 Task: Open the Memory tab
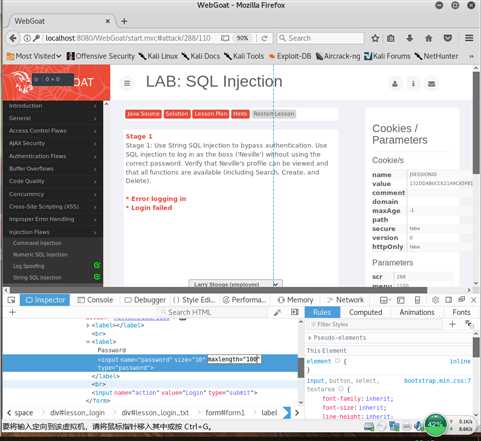(x=295, y=300)
